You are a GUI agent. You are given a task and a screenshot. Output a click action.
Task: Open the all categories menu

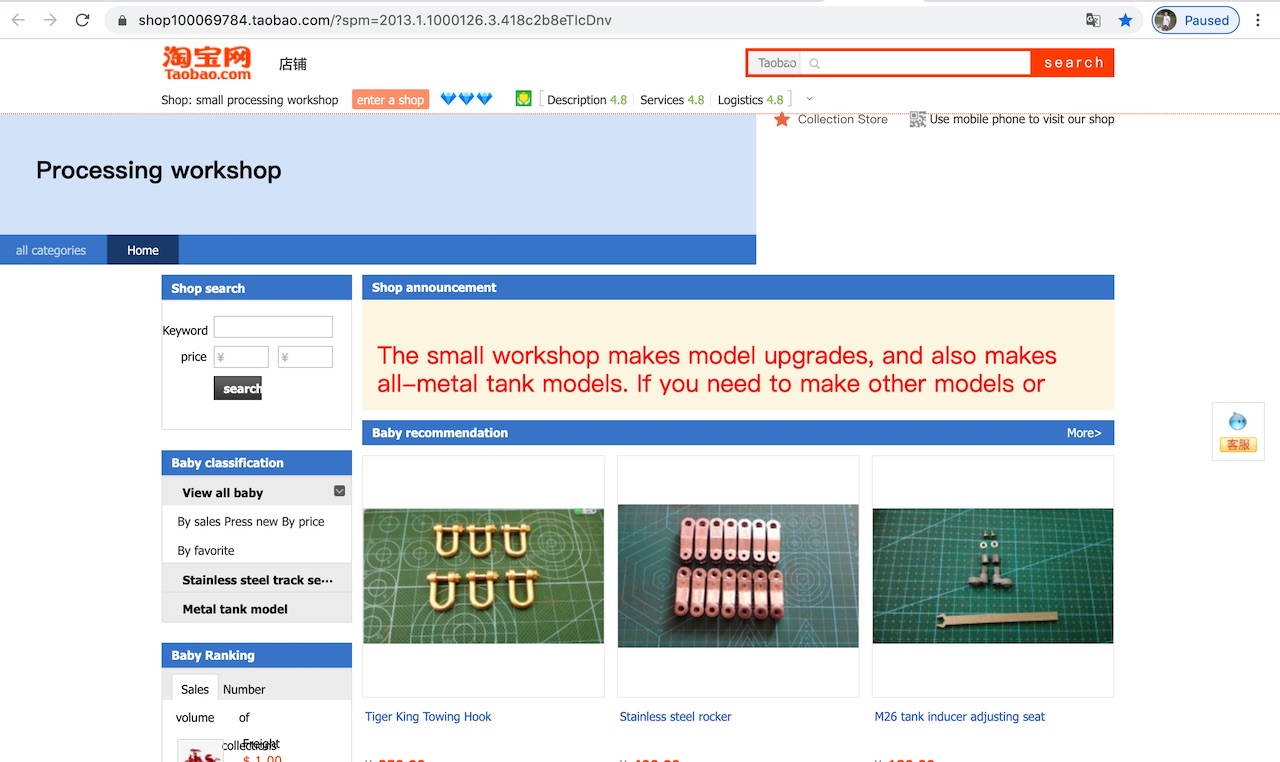click(51, 250)
